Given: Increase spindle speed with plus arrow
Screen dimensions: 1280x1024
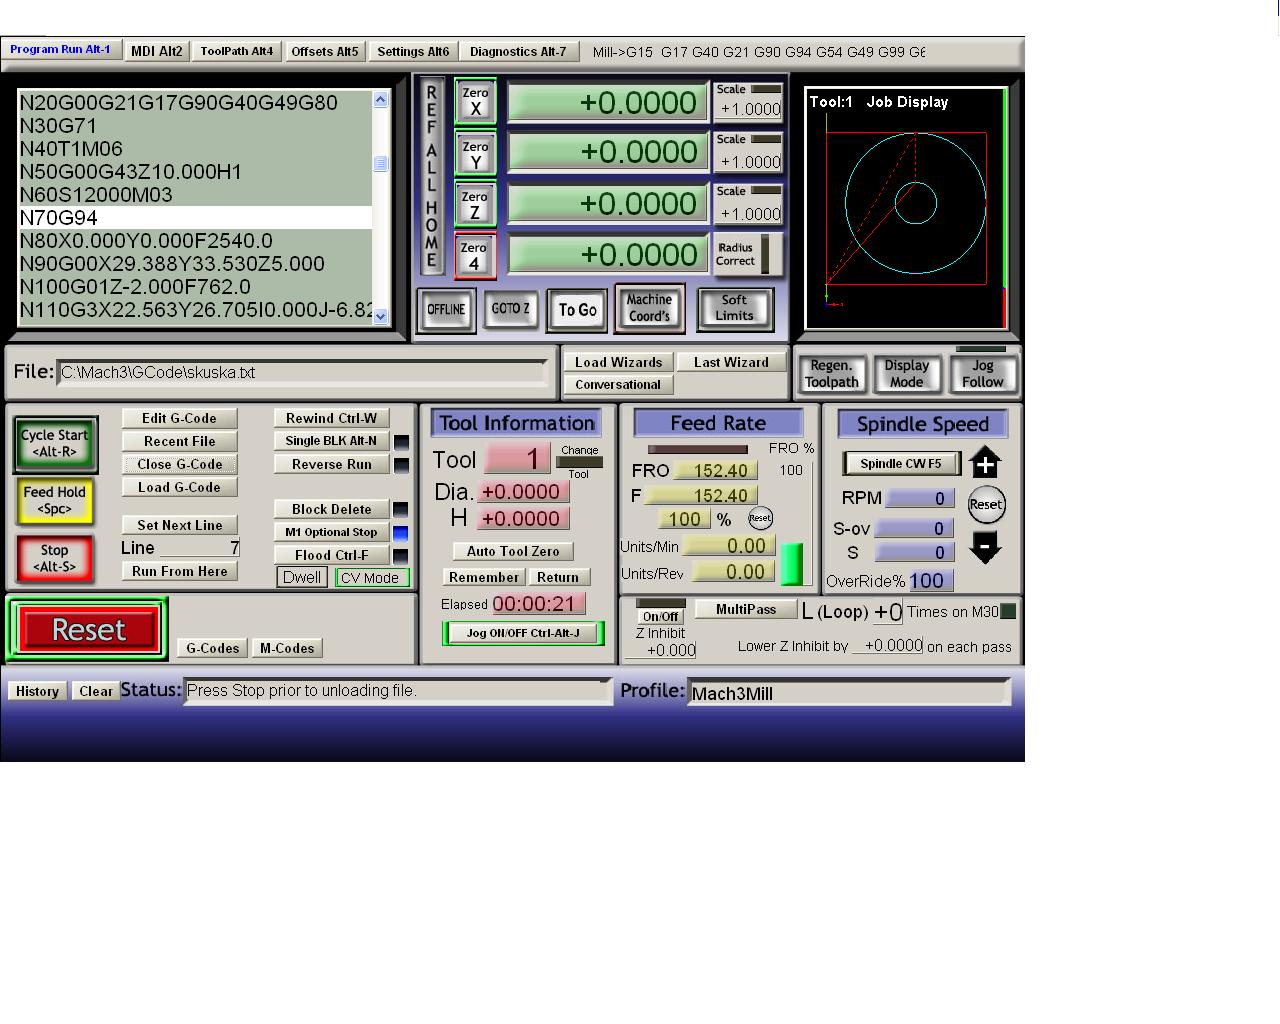Looking at the screenshot, I should click(x=985, y=463).
